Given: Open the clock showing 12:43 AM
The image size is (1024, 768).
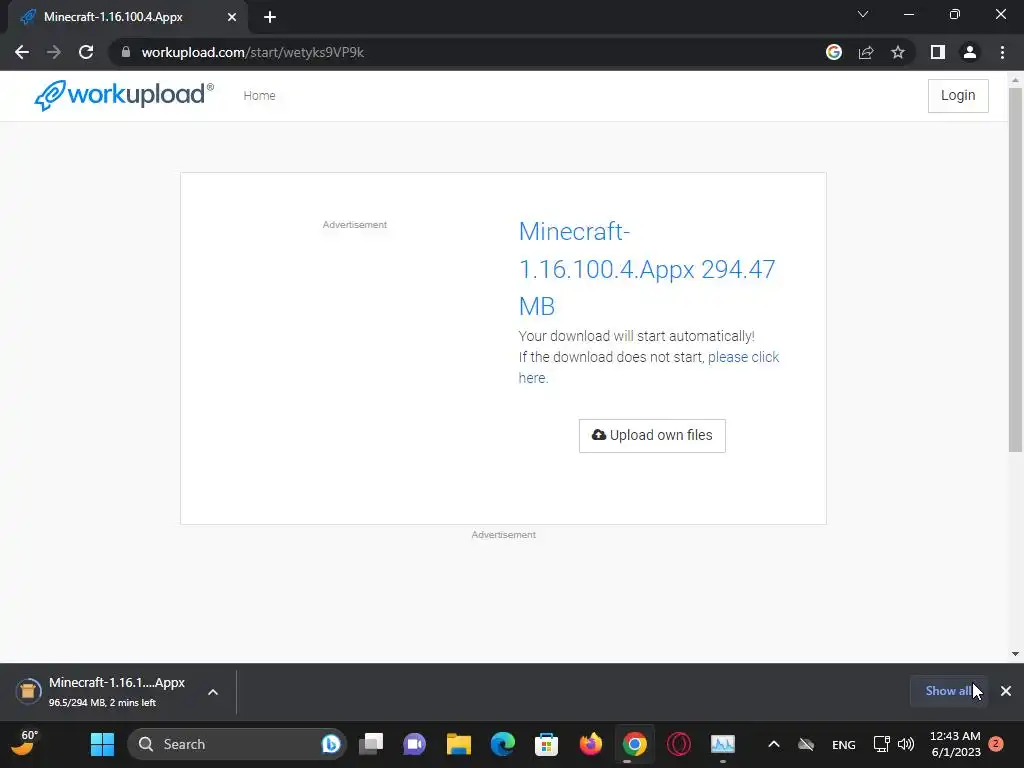Looking at the screenshot, I should coord(955,744).
